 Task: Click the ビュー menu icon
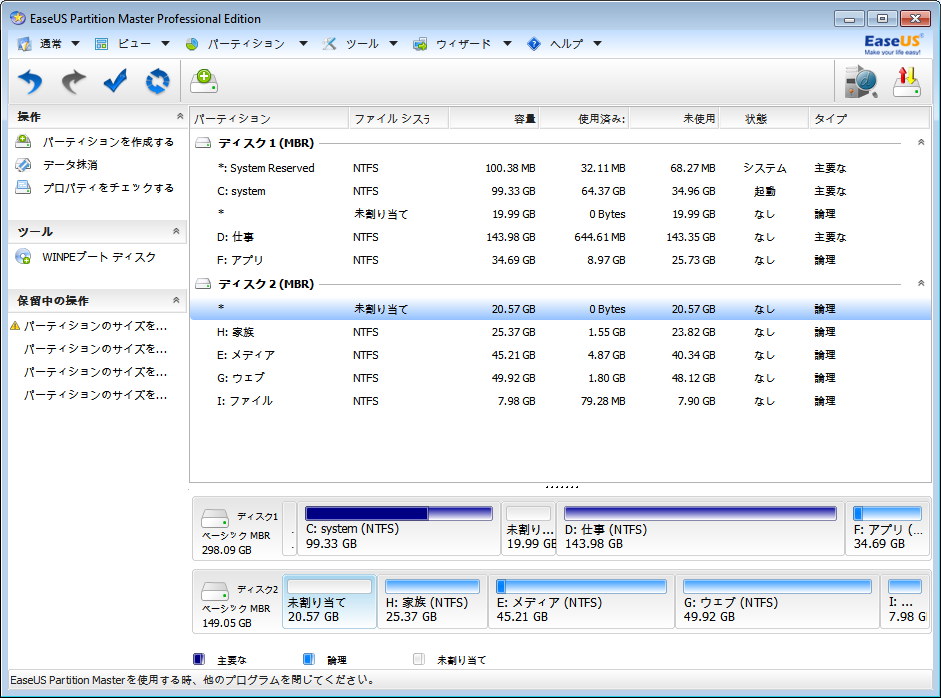click(101, 44)
